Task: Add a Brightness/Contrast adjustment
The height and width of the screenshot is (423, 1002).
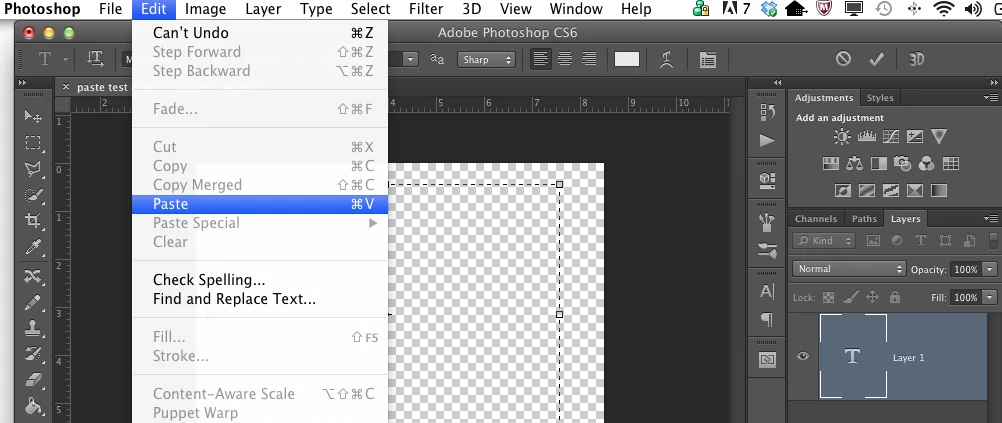Action: [x=842, y=136]
